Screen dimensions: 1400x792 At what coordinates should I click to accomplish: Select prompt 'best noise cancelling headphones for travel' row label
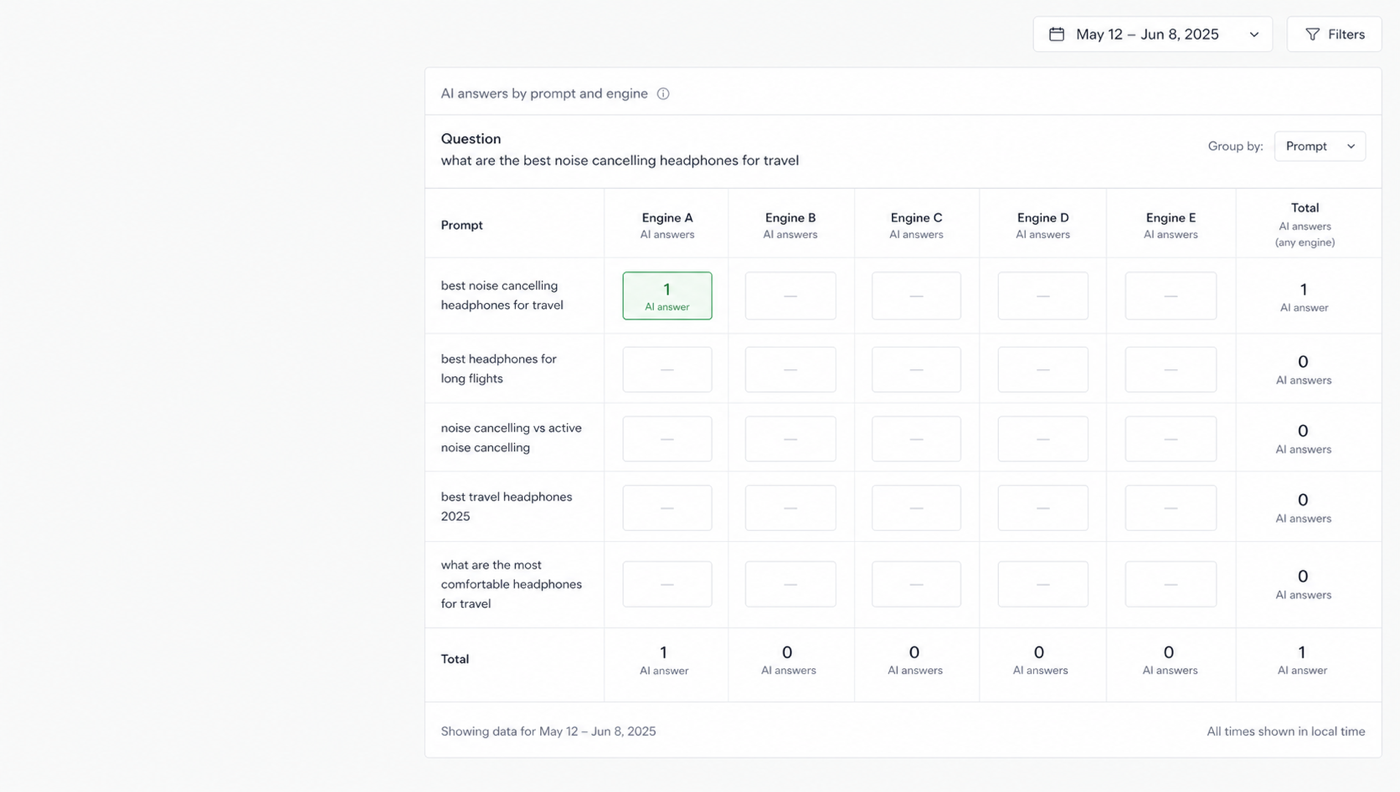tap(502, 295)
